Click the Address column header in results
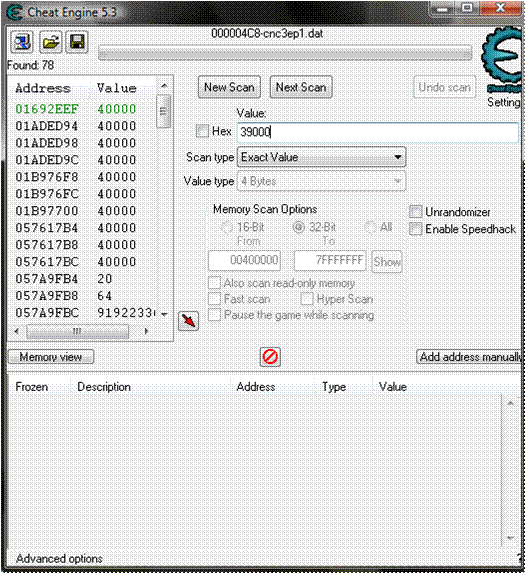Viewport: 525px width, 573px height. pyautogui.click(x=43, y=88)
